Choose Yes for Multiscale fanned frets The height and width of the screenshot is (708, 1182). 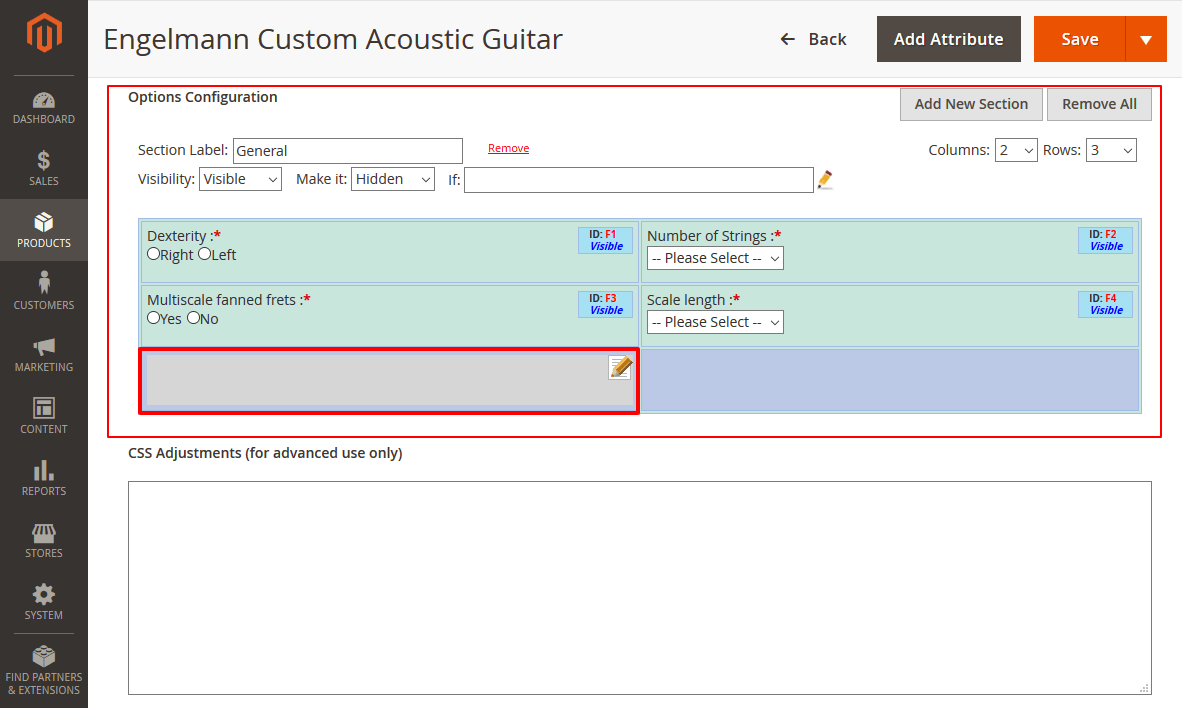155,318
